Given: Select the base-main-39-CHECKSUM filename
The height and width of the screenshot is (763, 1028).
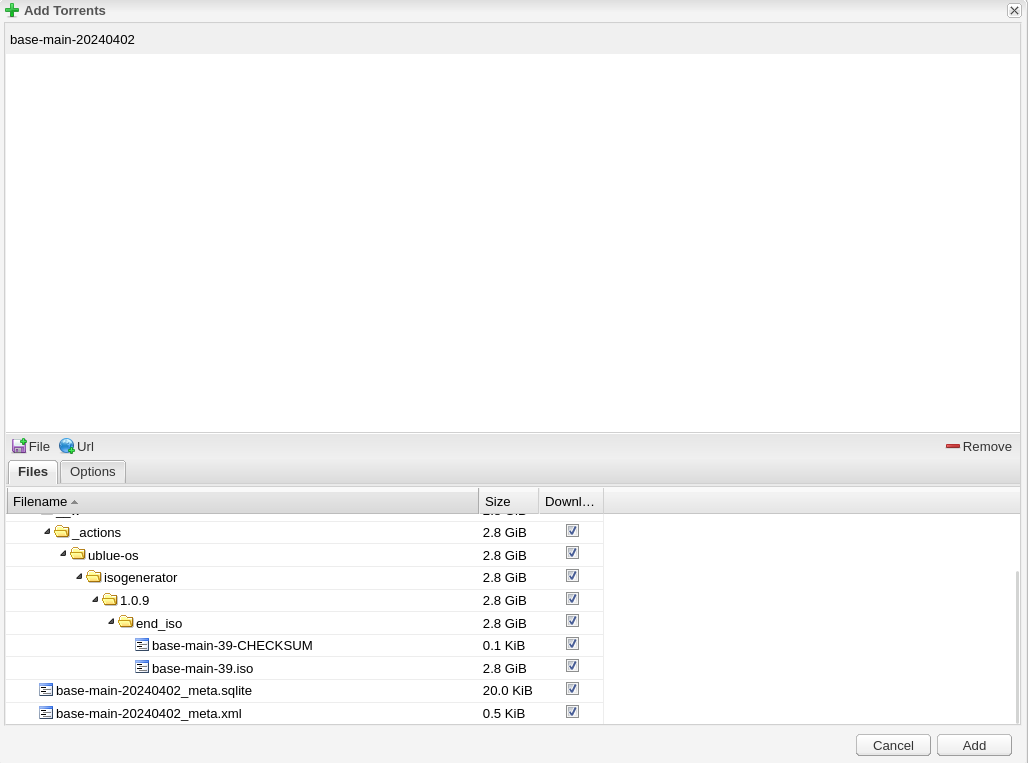Looking at the screenshot, I should 232,646.
